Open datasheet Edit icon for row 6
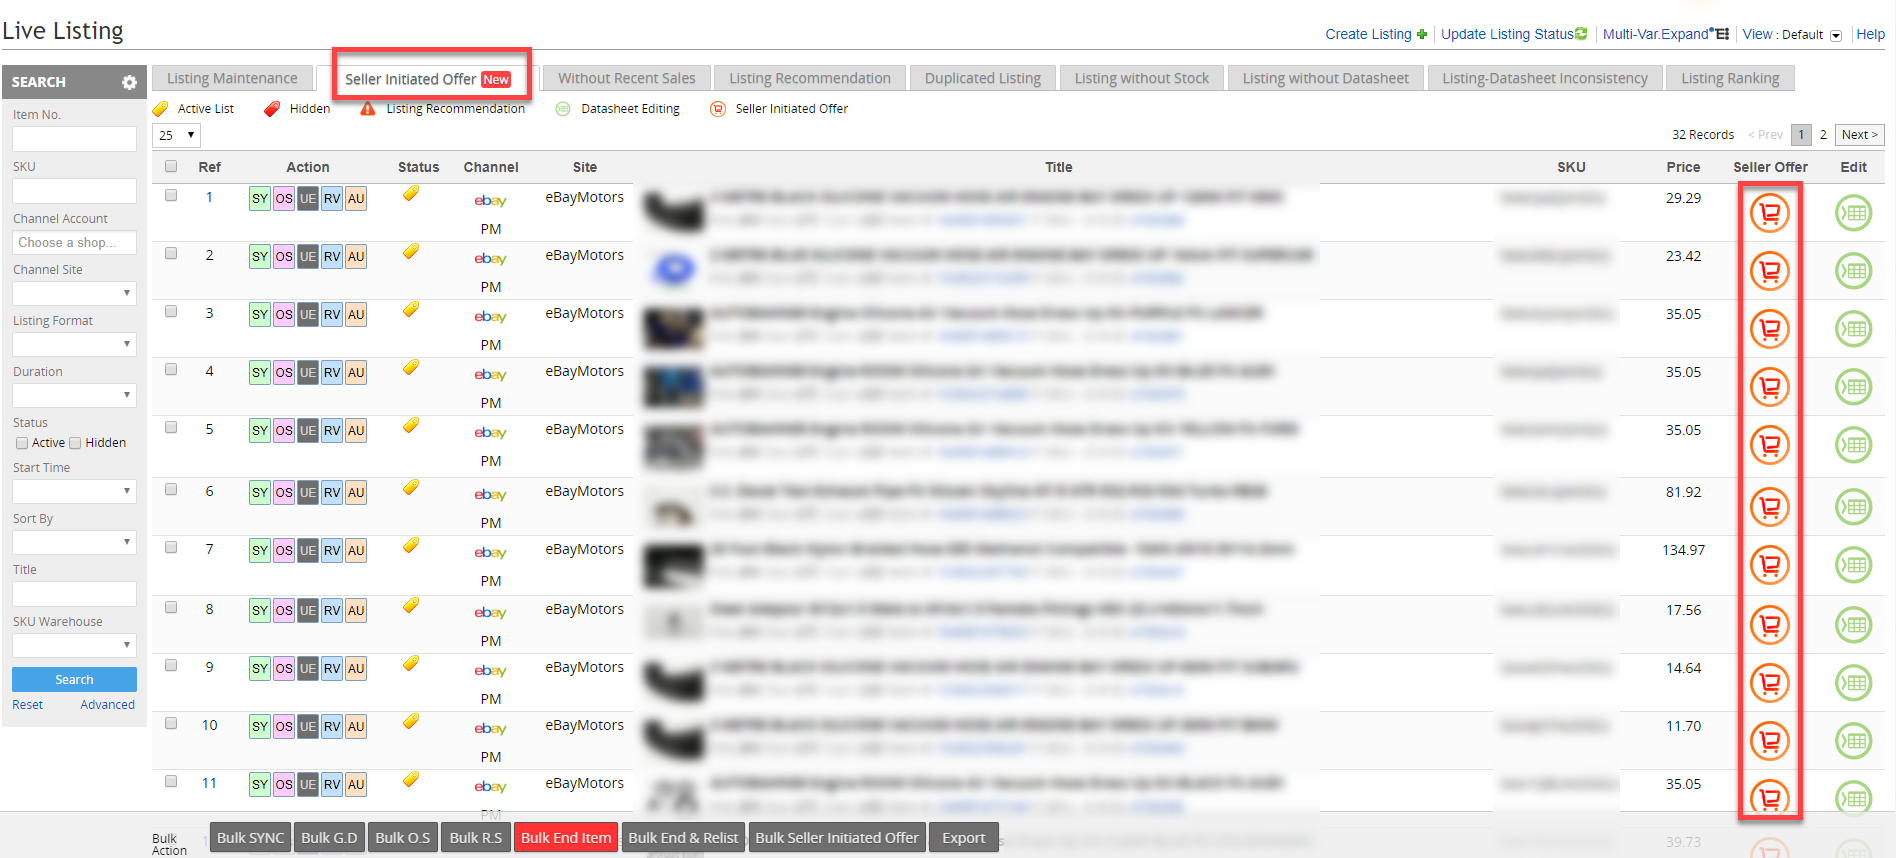The image size is (1896, 858). (x=1854, y=507)
